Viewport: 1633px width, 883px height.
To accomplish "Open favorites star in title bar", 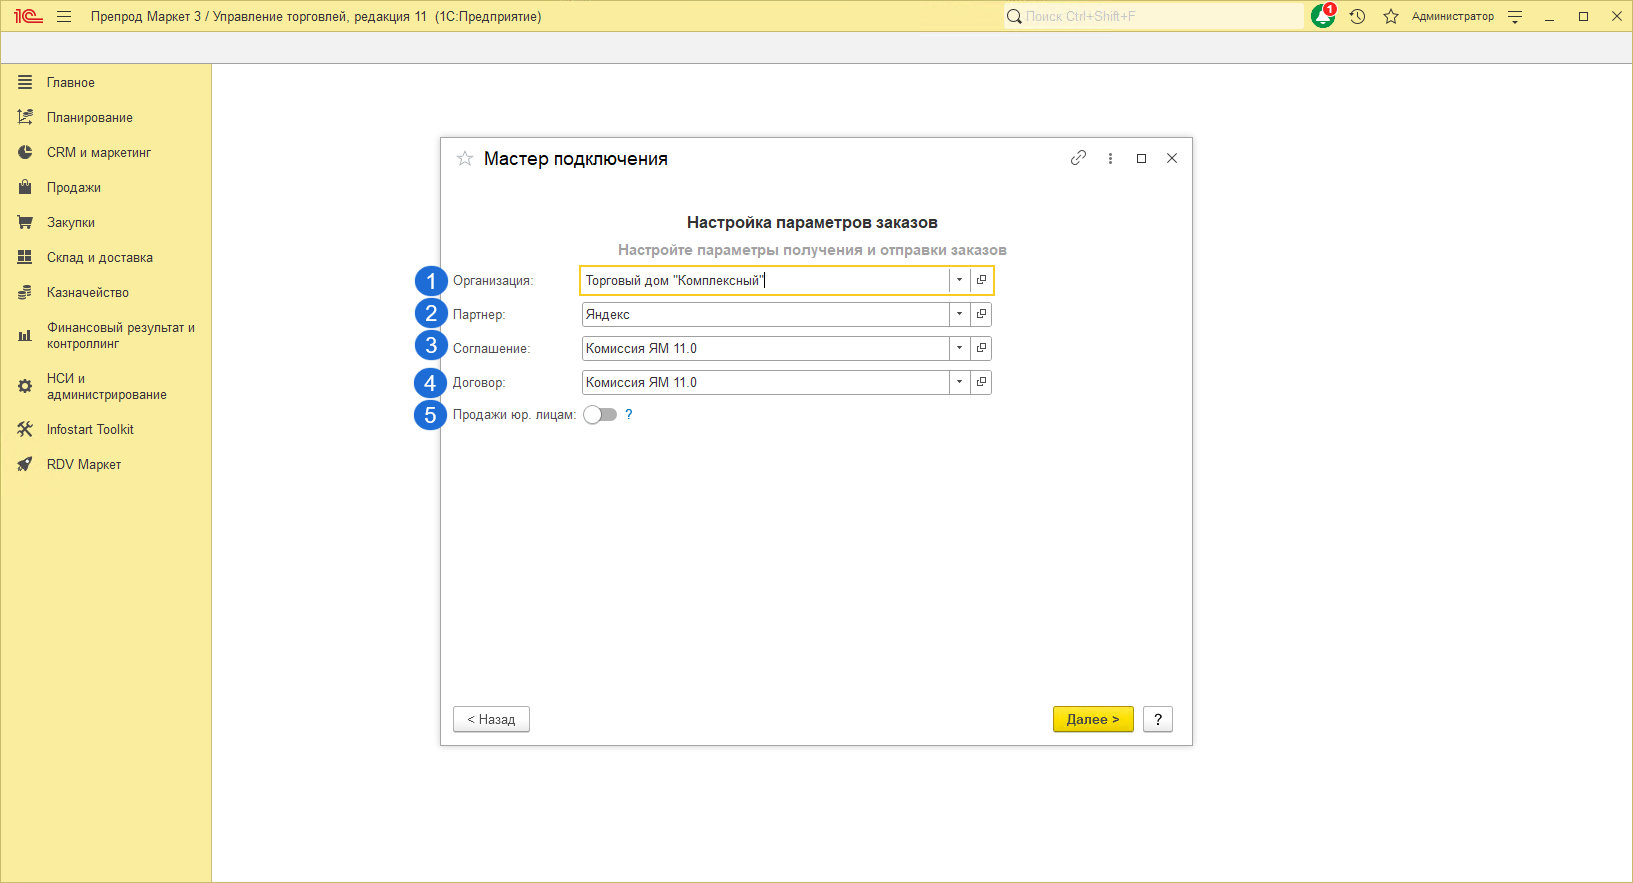I will tap(1390, 17).
